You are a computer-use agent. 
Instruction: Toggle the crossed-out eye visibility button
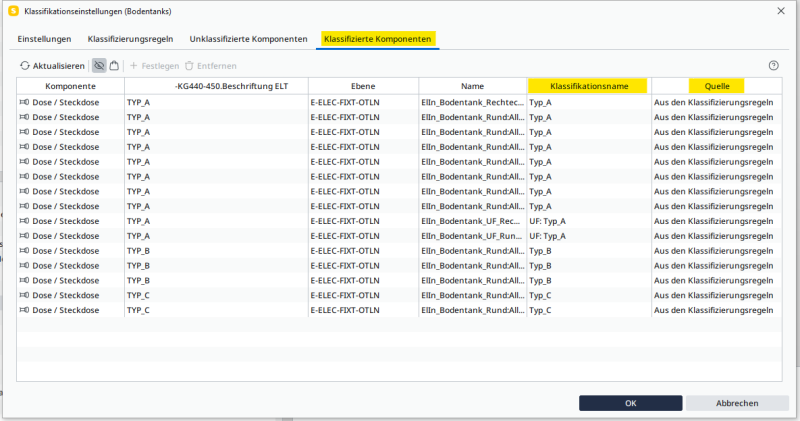99,66
